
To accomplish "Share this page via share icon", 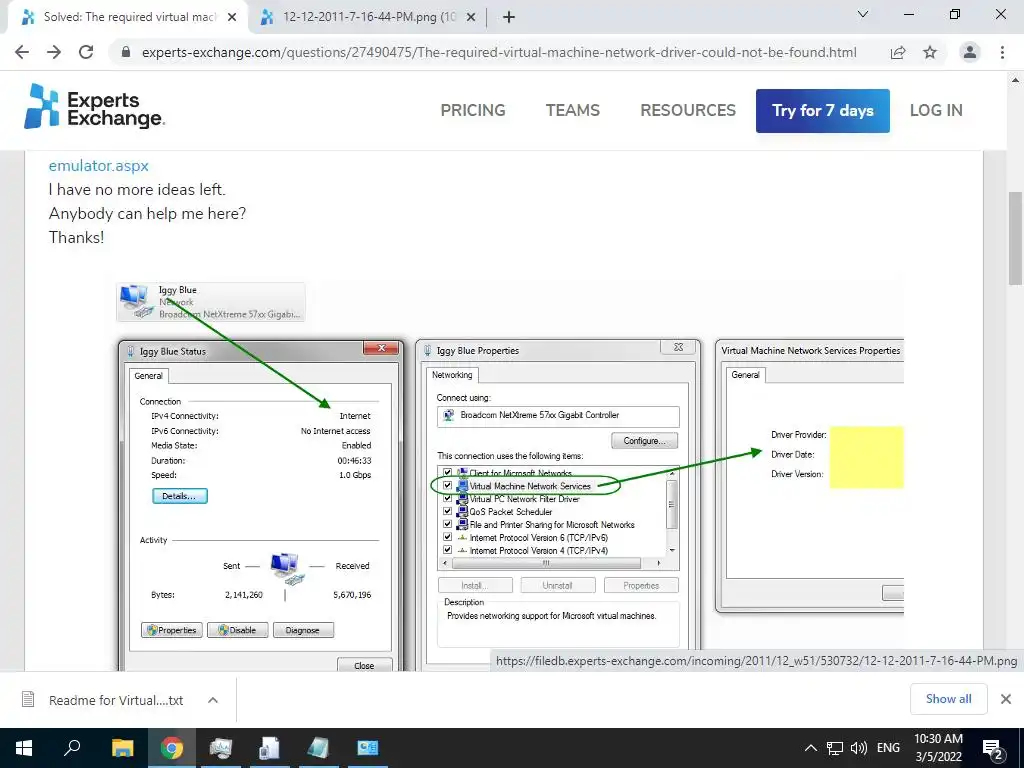I will (x=898, y=52).
